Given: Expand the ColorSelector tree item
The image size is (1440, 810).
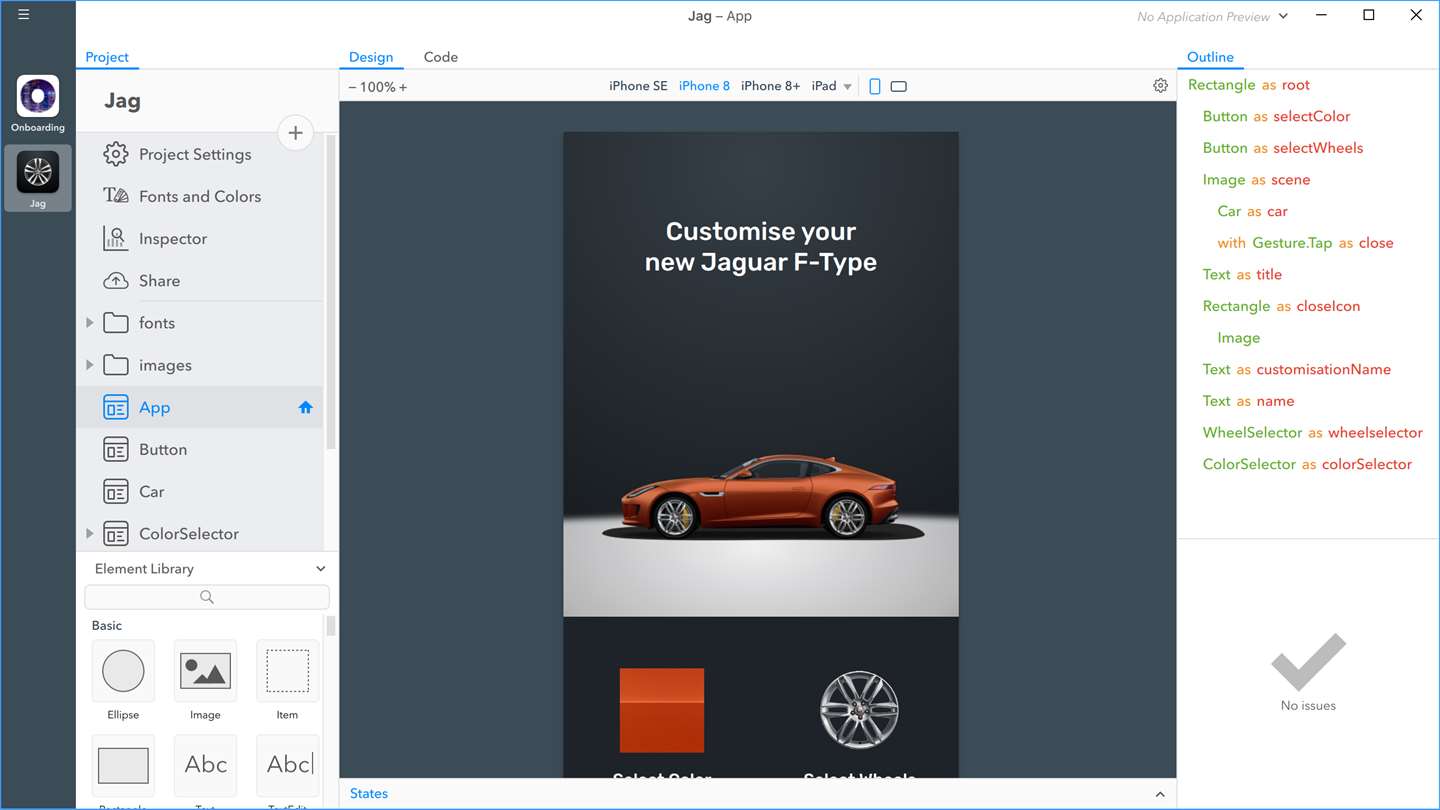Looking at the screenshot, I should 89,533.
